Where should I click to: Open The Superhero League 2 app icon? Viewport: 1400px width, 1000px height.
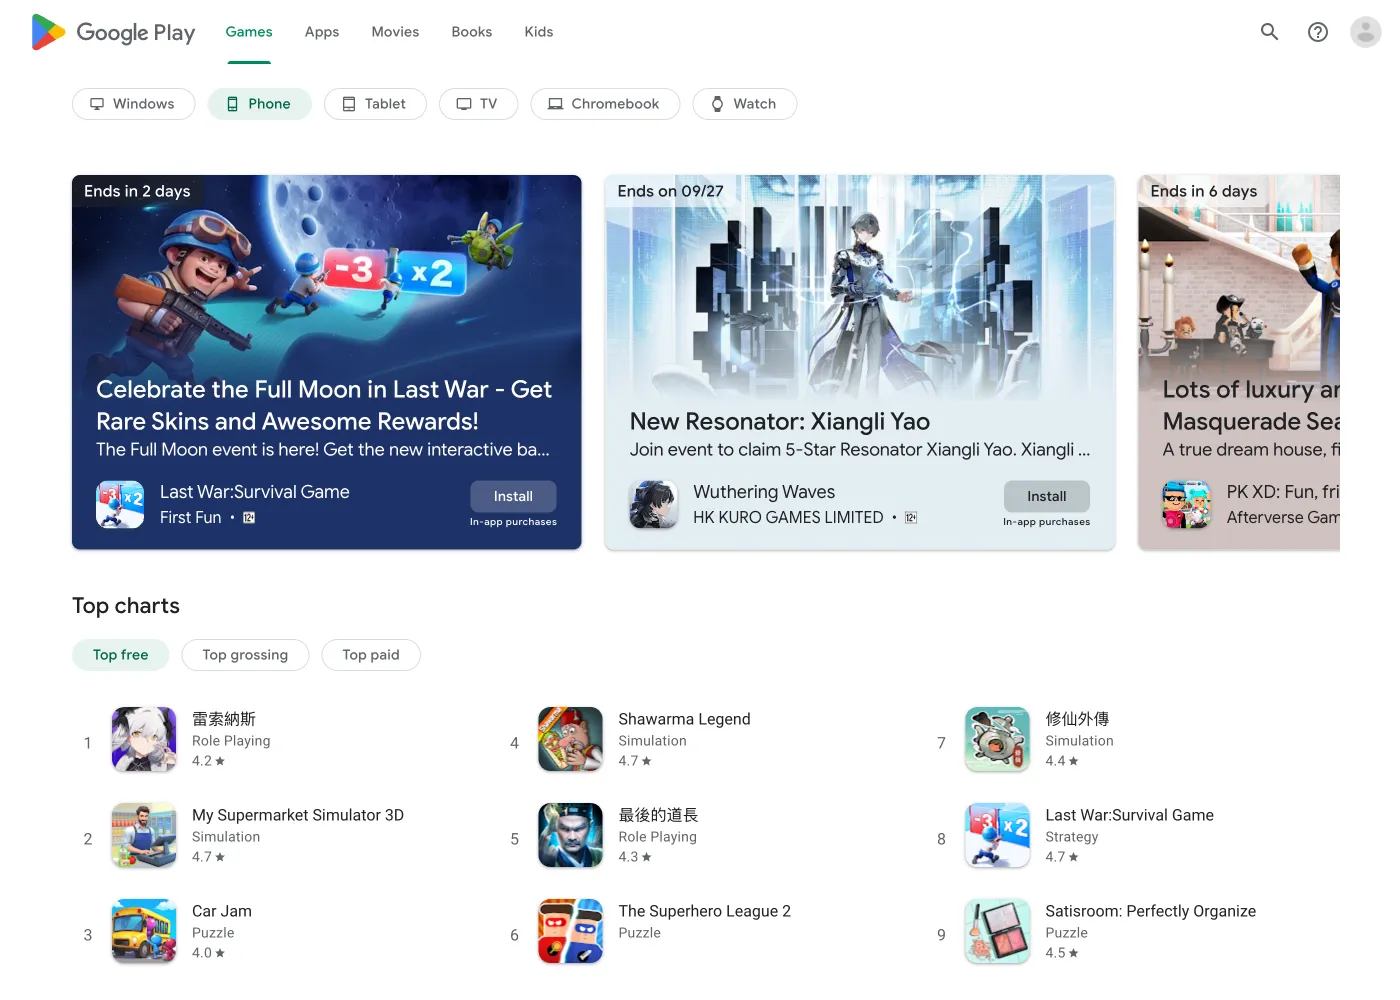coord(570,931)
